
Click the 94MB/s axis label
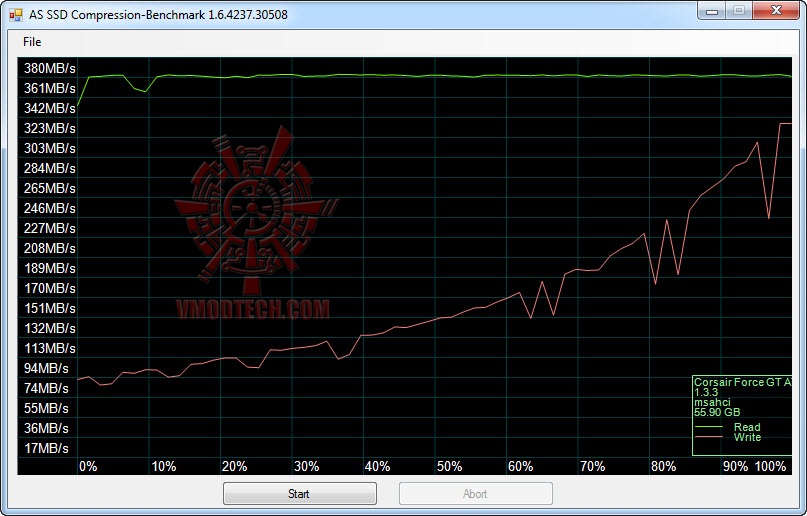46,369
